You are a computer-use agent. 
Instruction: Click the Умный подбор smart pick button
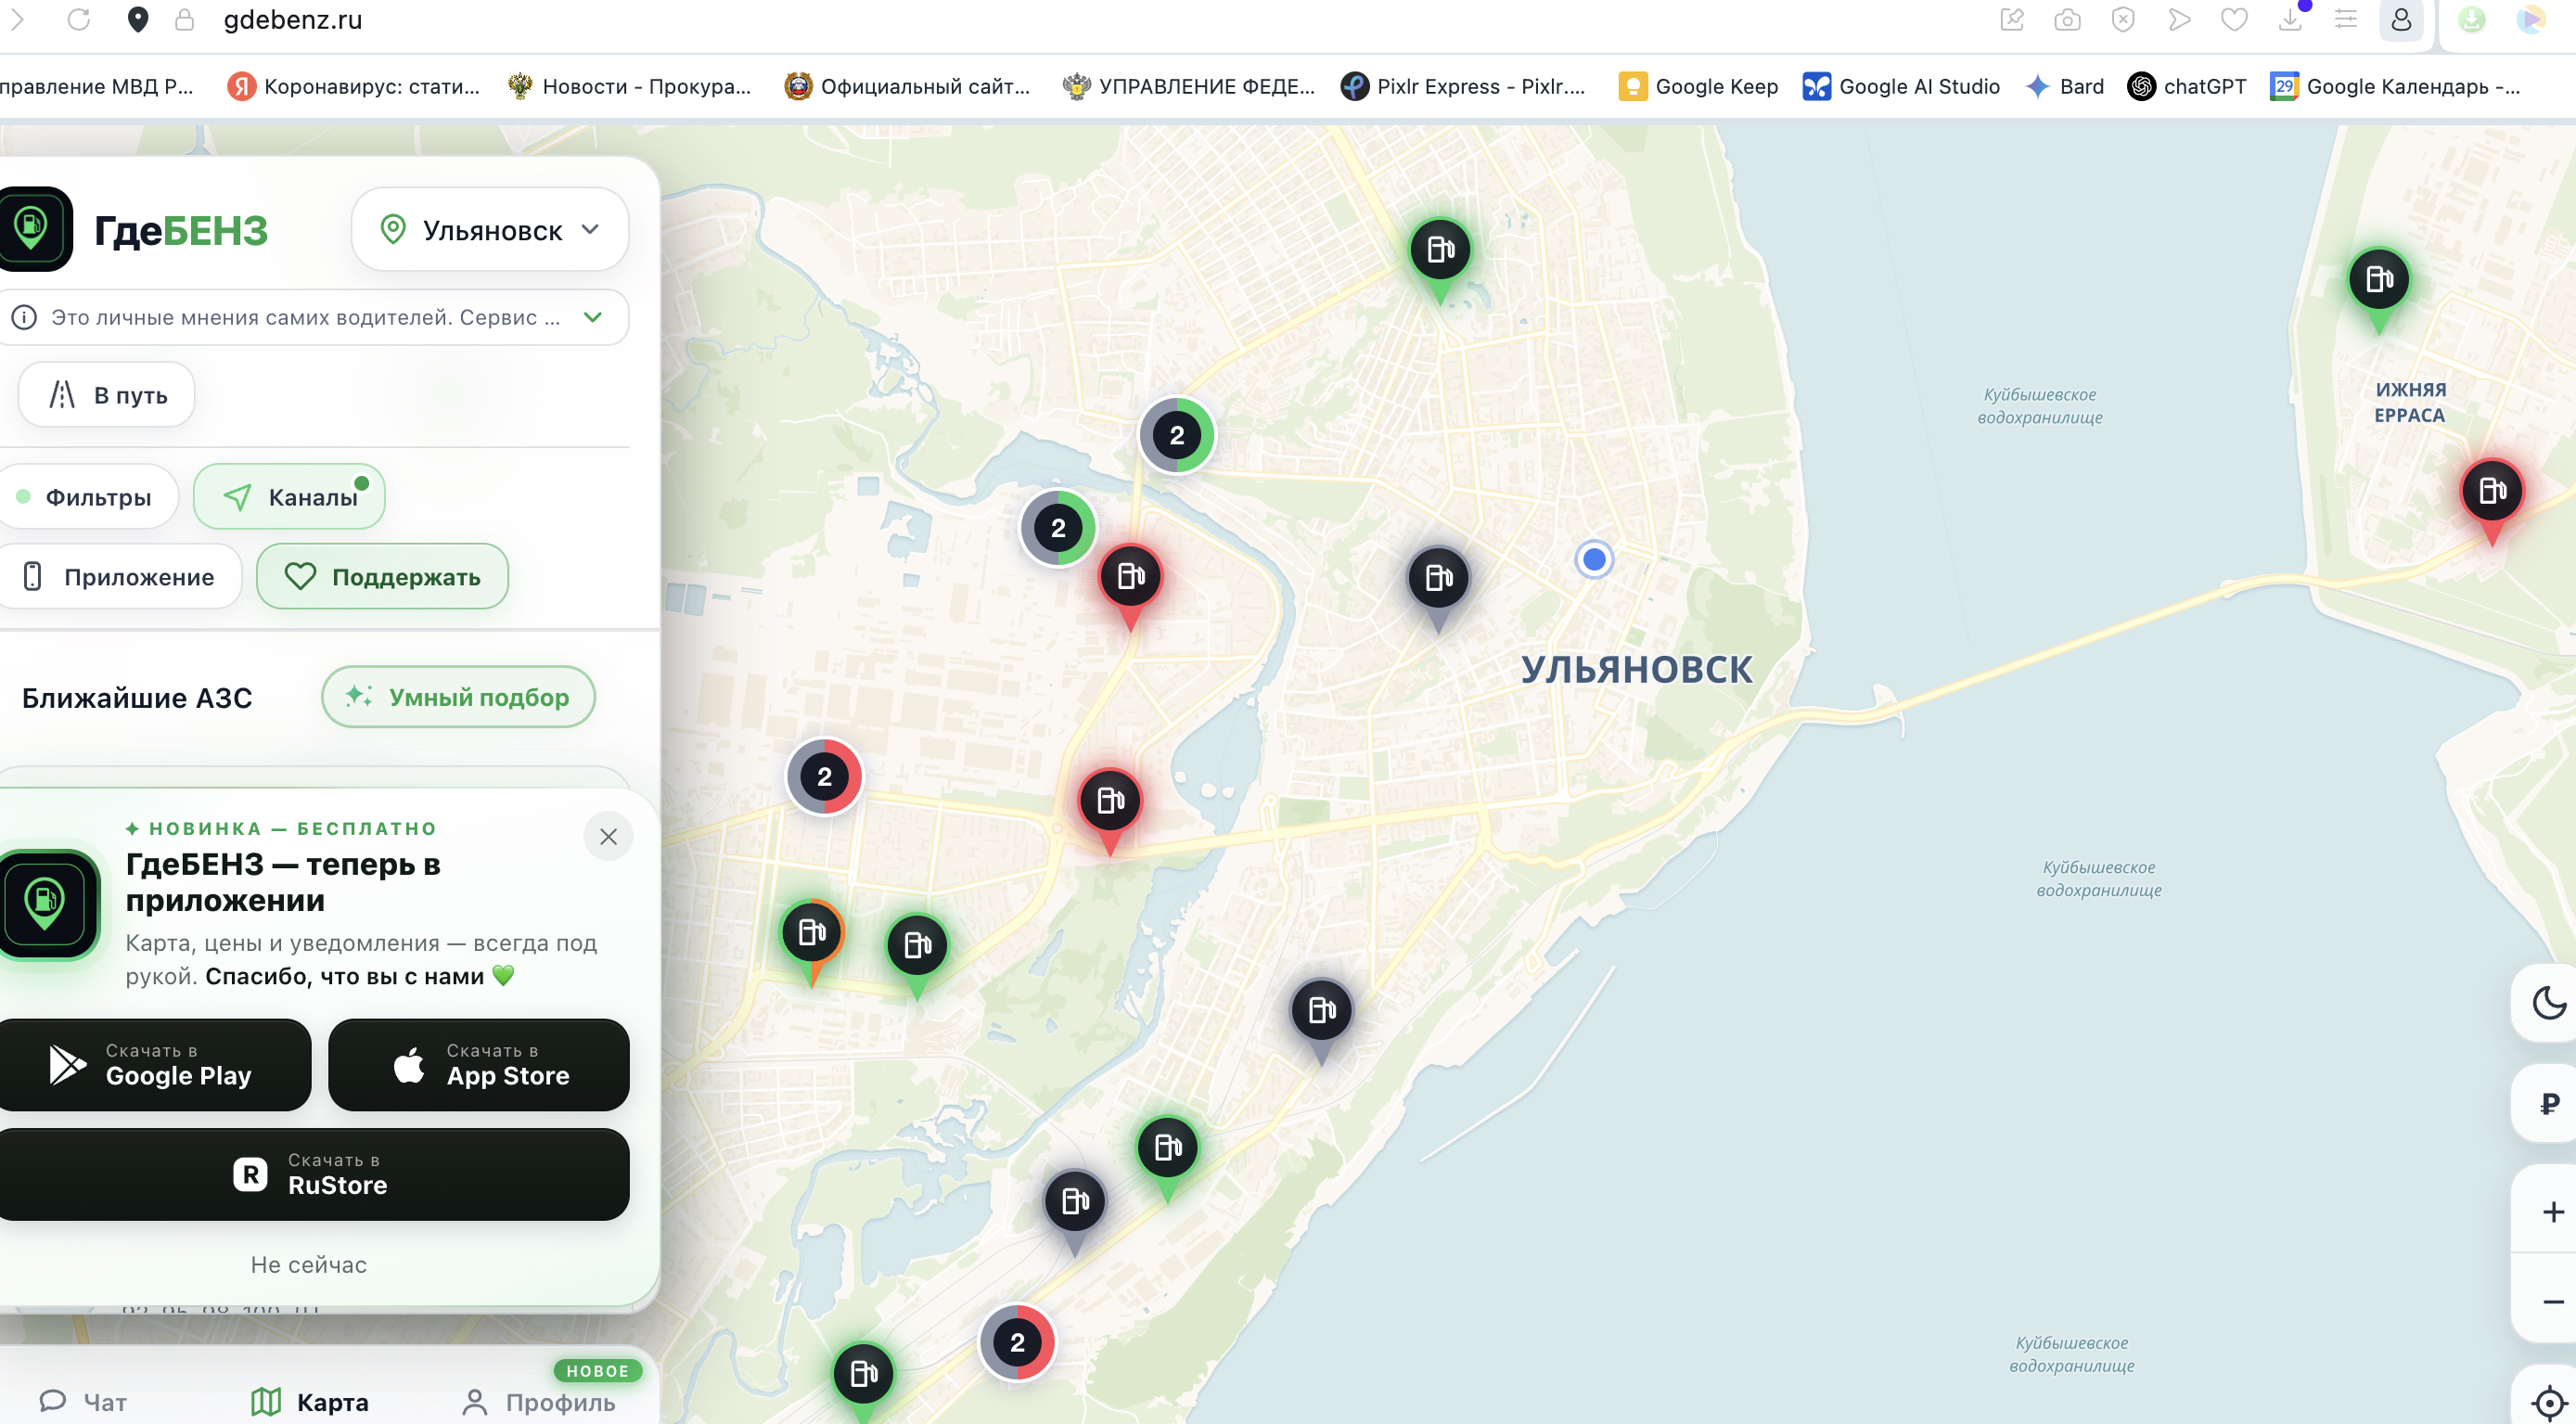click(458, 697)
